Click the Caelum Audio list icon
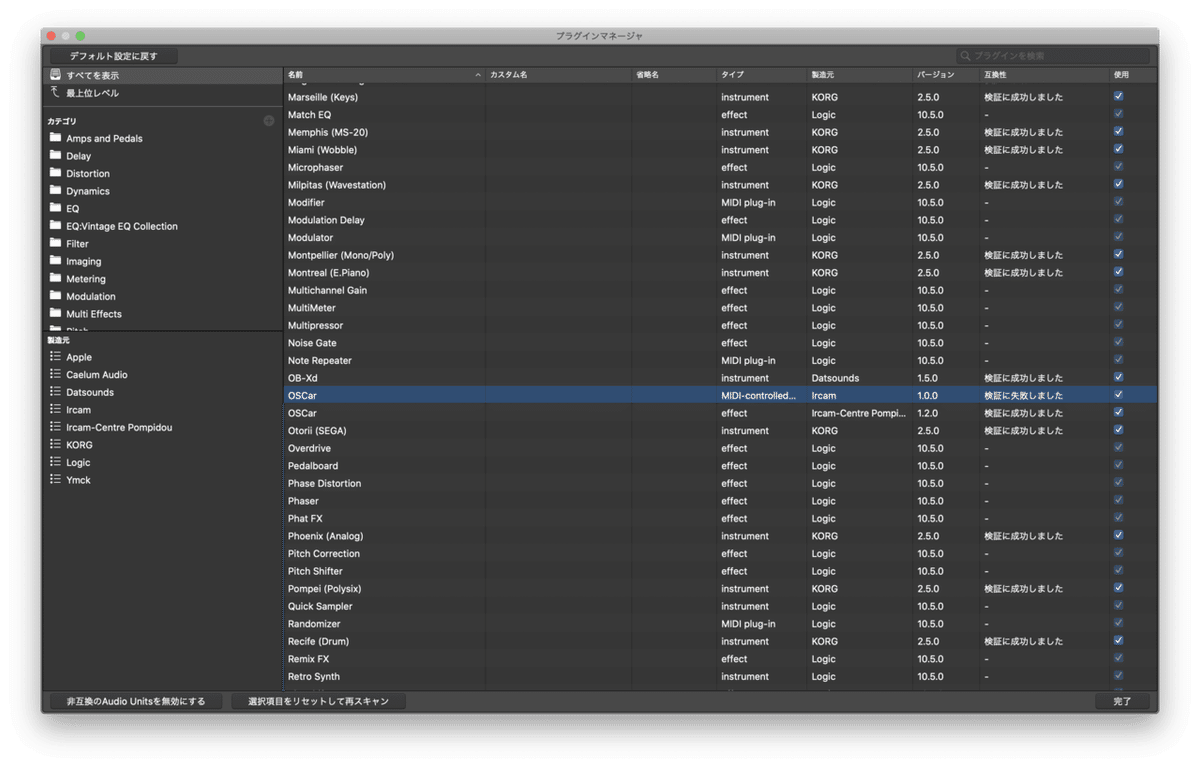Screen dimensions: 1200x768 tap(56, 374)
